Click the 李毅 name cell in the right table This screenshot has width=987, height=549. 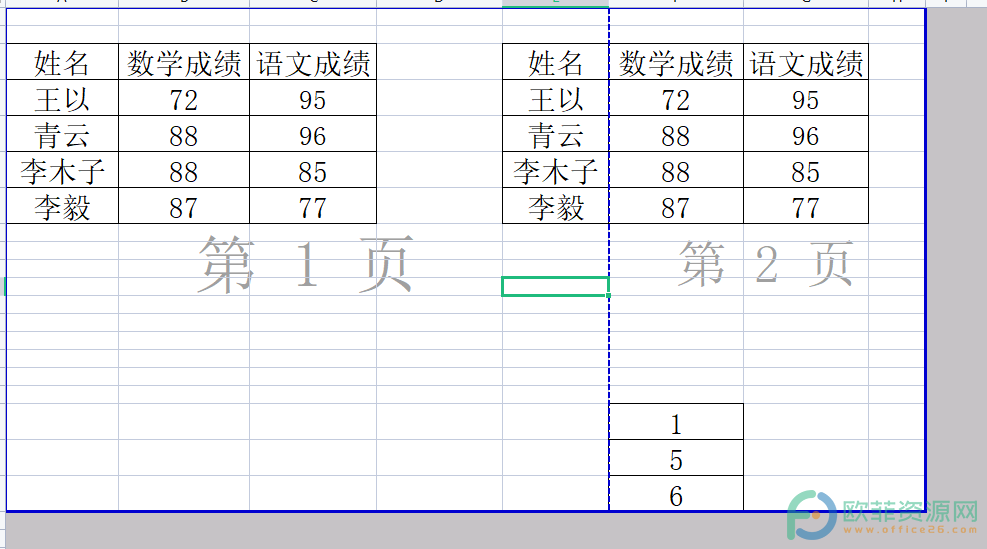pos(556,205)
